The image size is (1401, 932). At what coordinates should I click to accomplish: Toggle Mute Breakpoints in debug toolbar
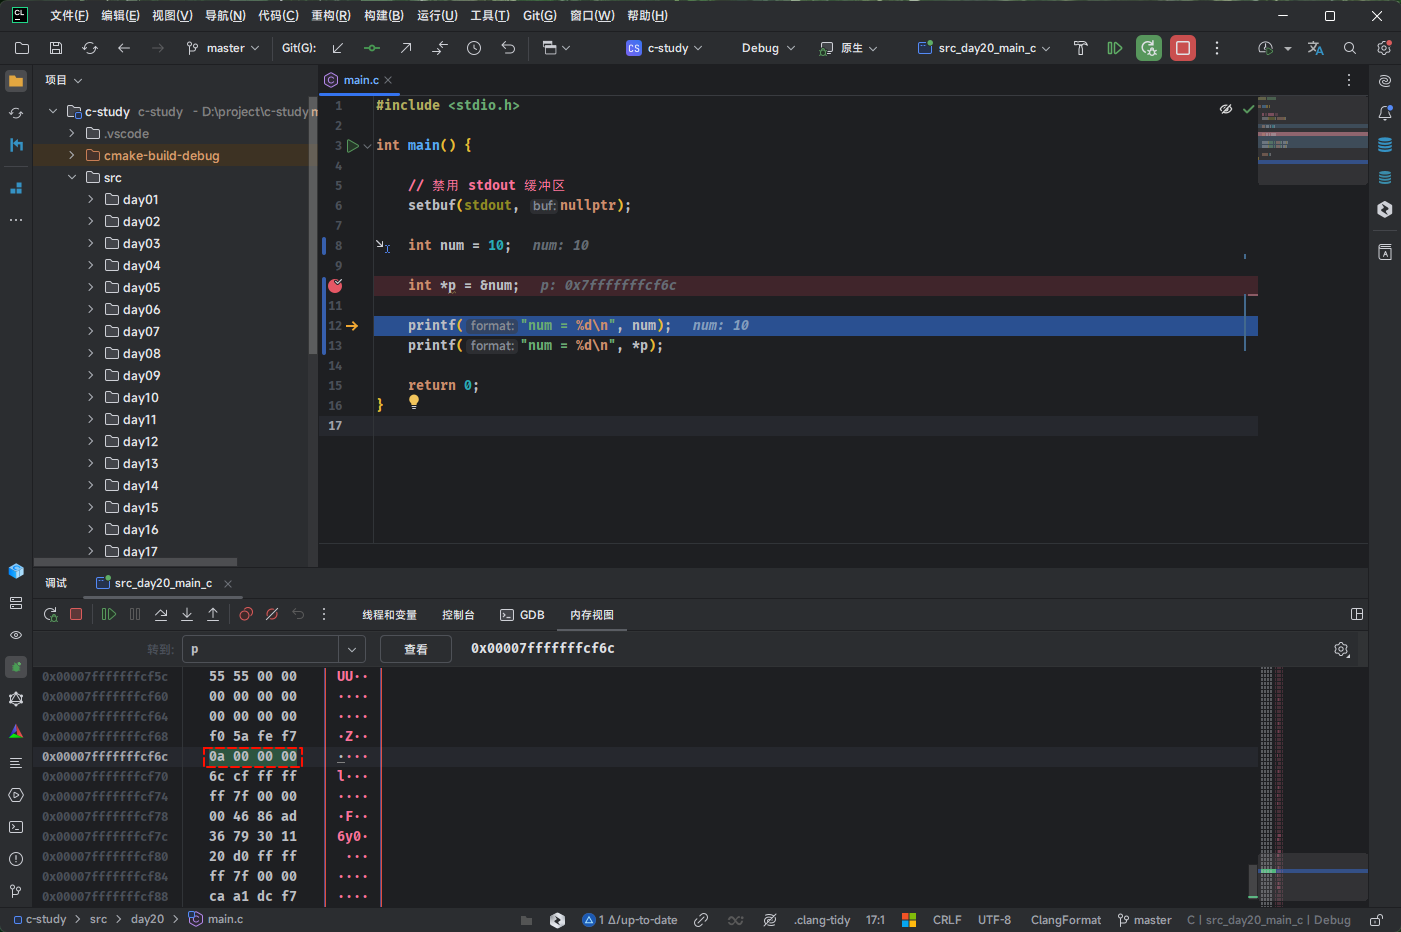272,614
